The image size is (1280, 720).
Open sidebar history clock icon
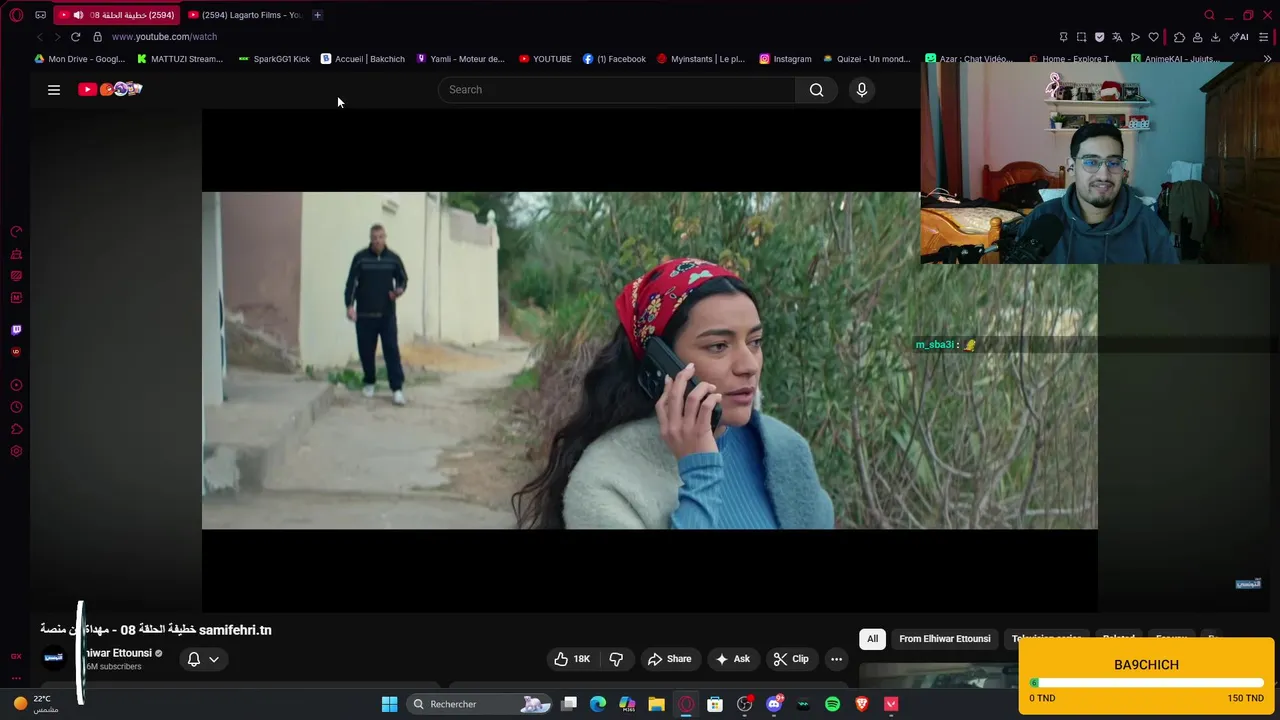[x=16, y=407]
